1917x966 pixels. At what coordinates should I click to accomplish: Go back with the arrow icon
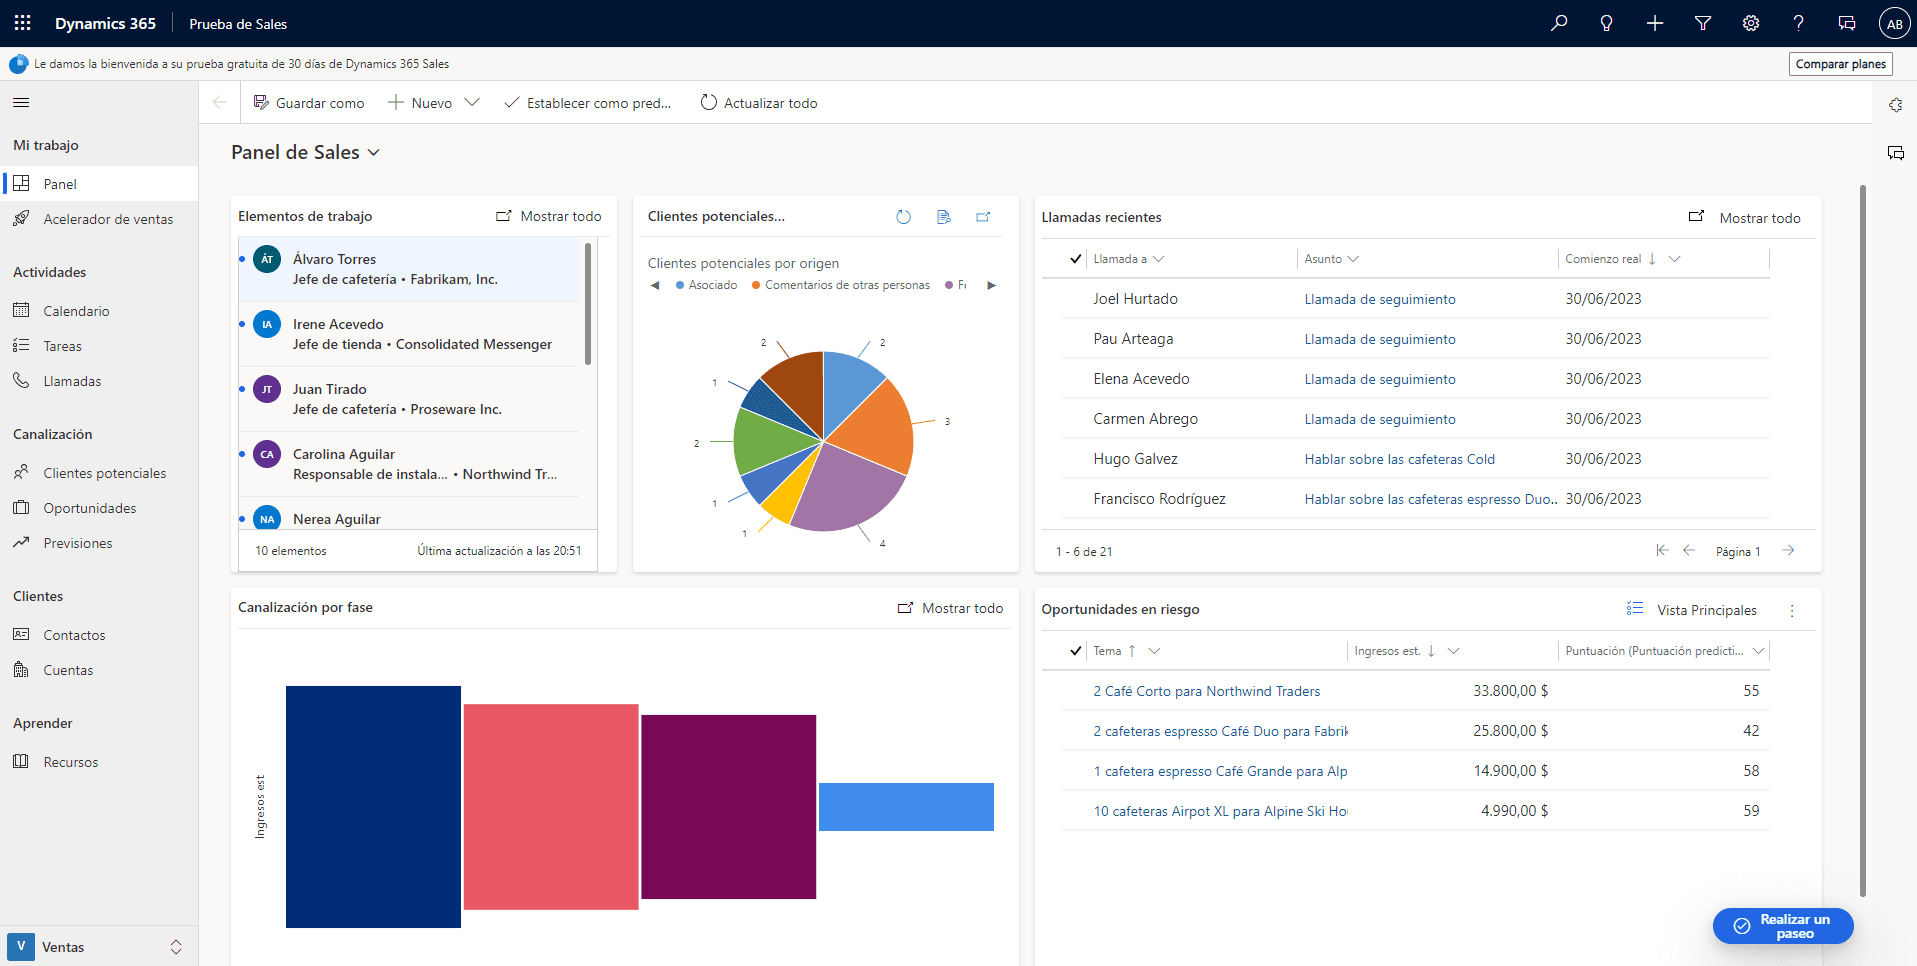click(220, 102)
